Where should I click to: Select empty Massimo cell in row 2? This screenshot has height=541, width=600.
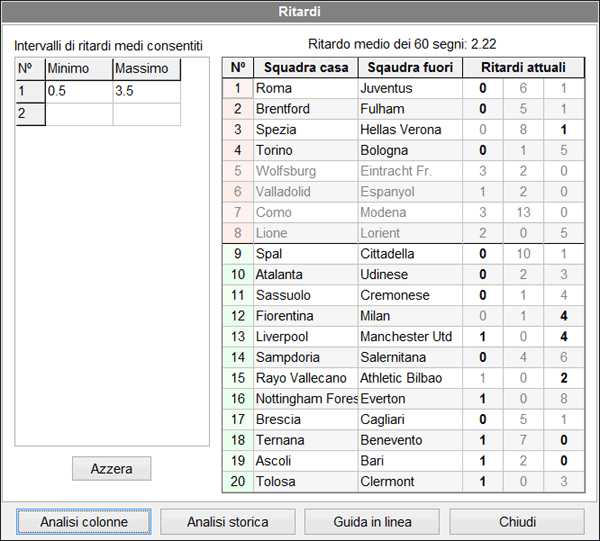(146, 114)
